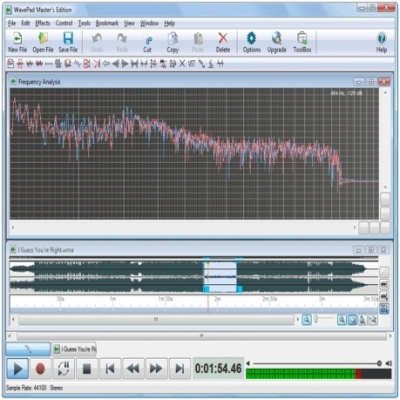Click the waveform horizontal scrollbar
Image resolution: width=400 pixels, height=400 pixels.
pos(156,320)
